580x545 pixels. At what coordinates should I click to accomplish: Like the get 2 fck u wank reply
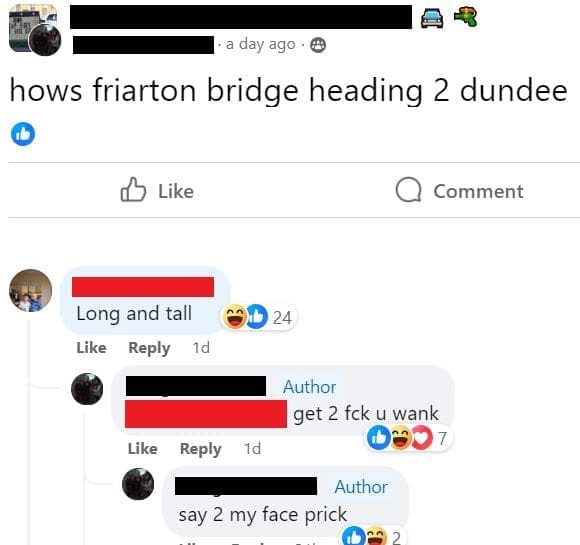pyautogui.click(x=142, y=448)
